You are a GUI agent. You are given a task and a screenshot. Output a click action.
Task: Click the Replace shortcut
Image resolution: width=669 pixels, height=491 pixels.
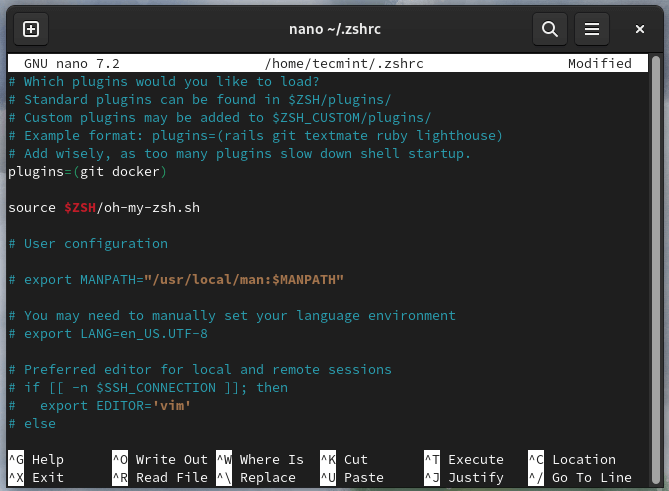coord(267,478)
